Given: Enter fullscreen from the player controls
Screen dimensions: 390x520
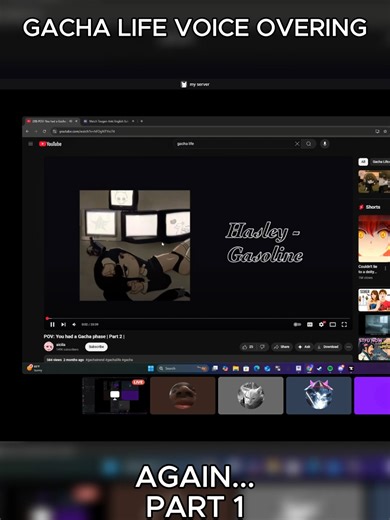Looking at the screenshot, I should coord(344,324).
